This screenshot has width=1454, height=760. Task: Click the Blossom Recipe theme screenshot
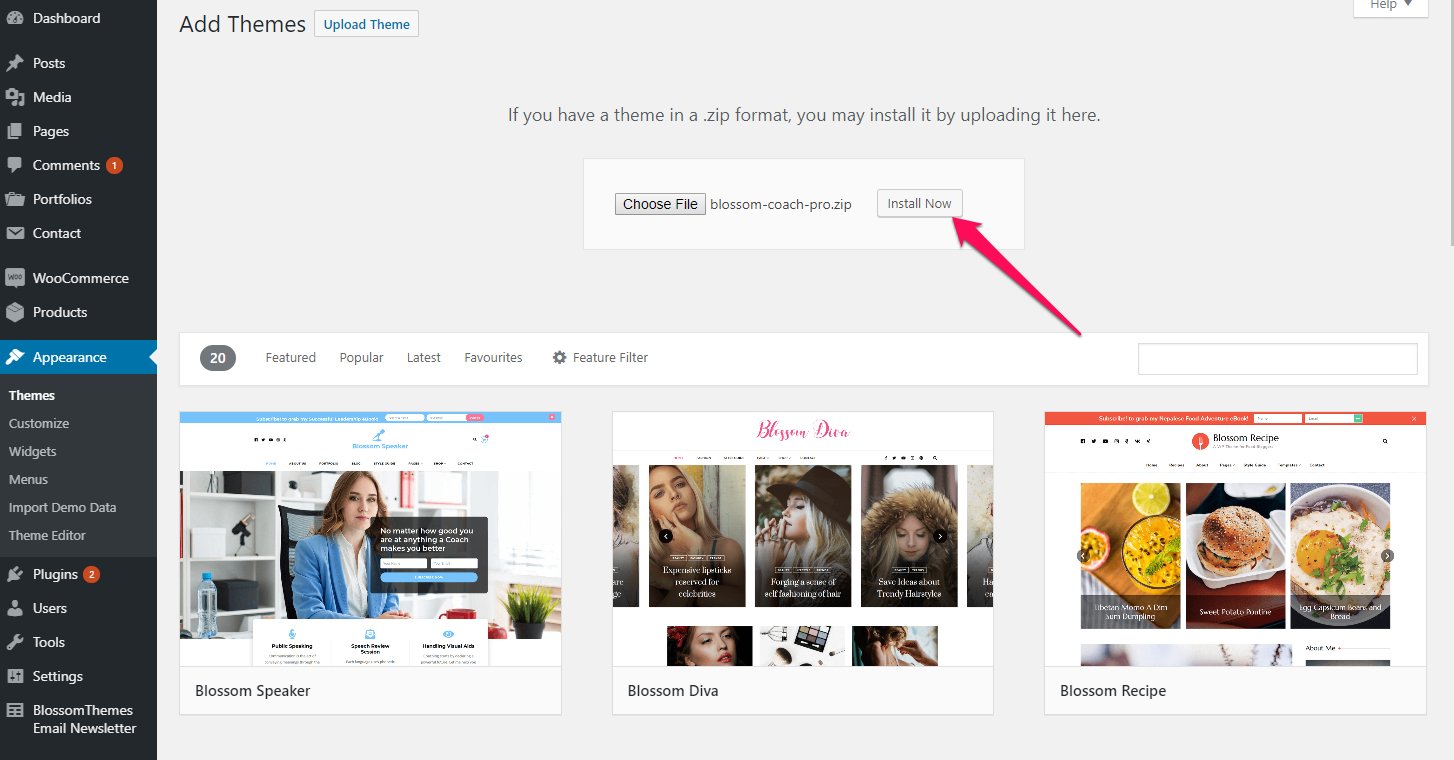[x=1235, y=538]
